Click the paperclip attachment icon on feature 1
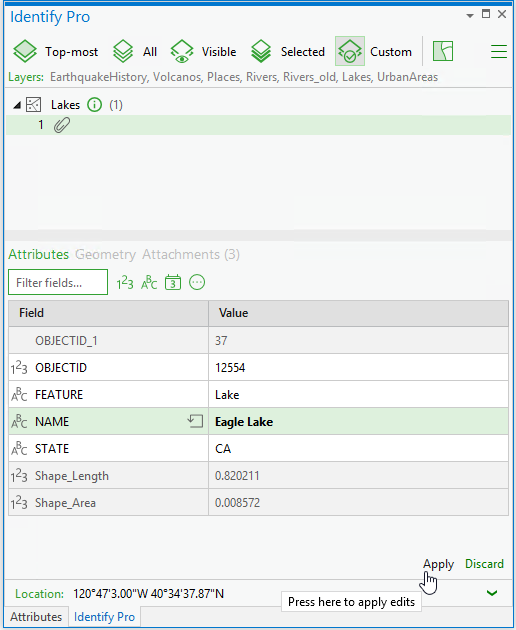This screenshot has width=516, height=630. 62,125
